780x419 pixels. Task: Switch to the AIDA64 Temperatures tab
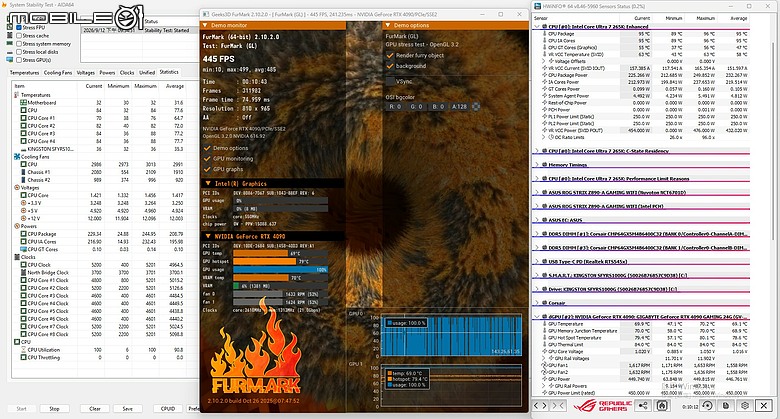tap(24, 73)
